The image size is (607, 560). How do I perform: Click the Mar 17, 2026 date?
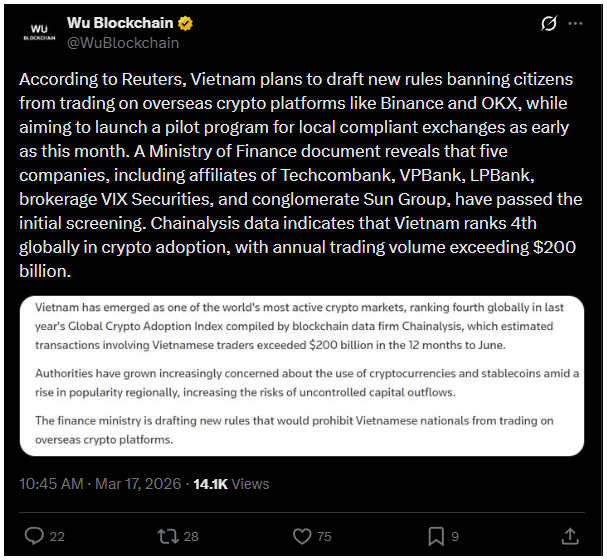click(x=138, y=484)
